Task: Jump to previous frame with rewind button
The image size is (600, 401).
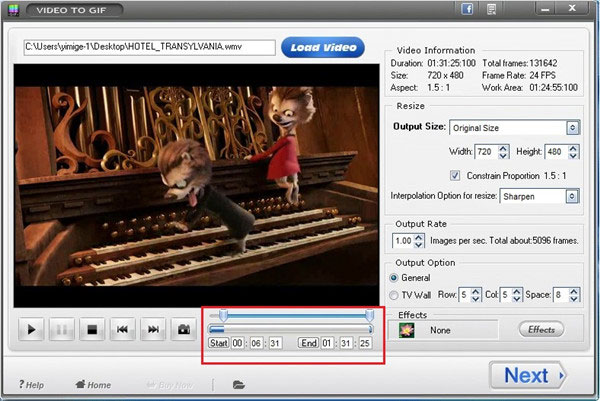Action: click(122, 329)
